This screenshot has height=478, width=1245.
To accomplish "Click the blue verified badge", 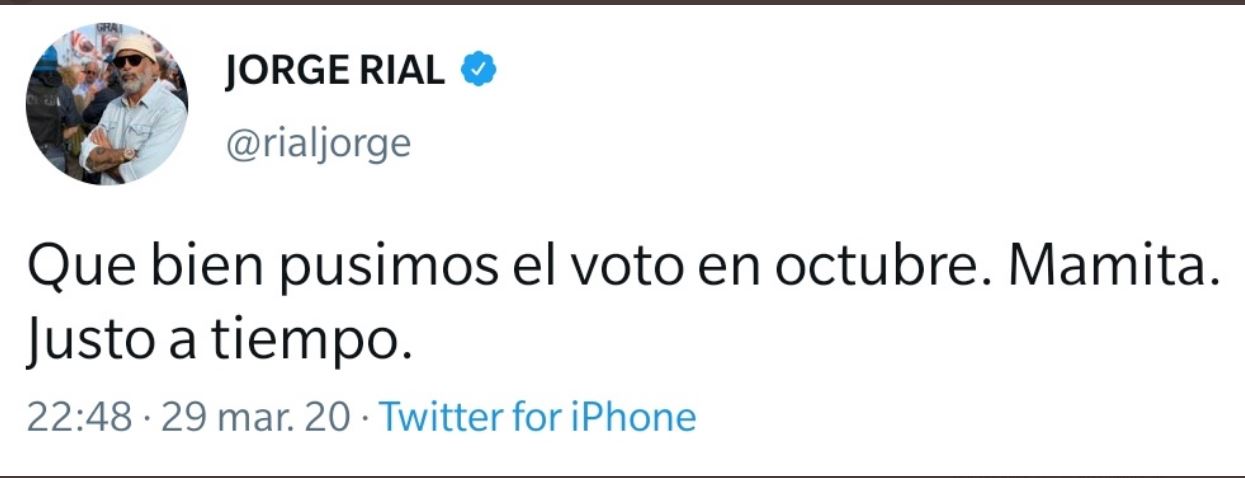I will pos(479,72).
